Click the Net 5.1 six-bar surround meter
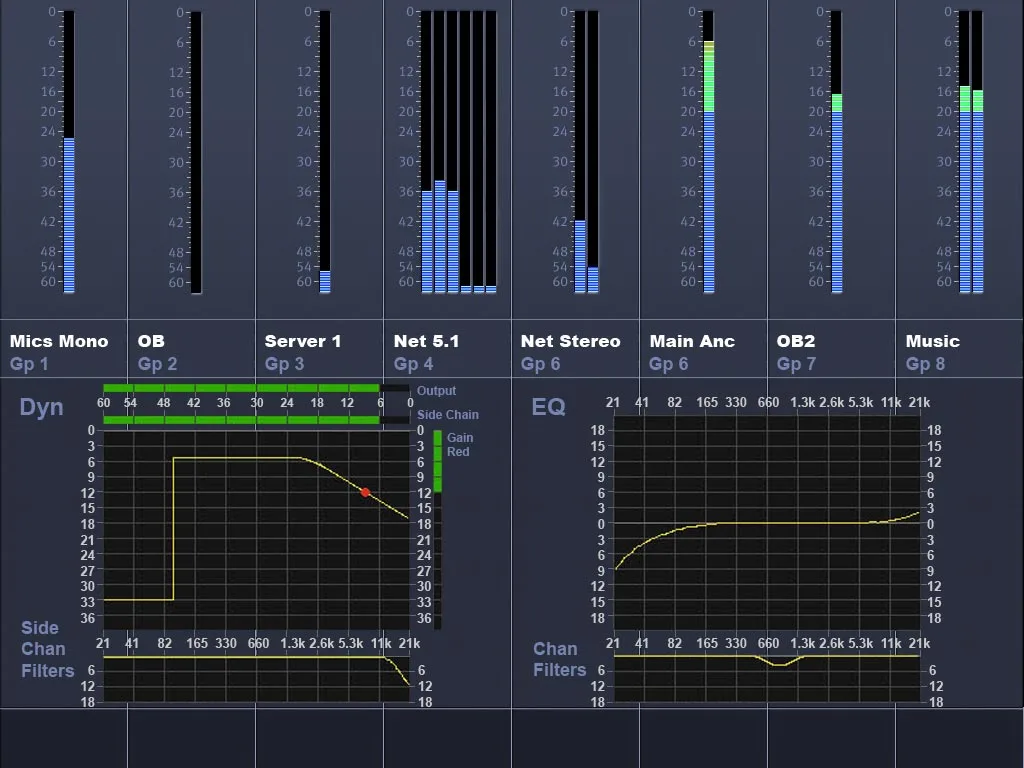1024x768 pixels. [x=458, y=152]
